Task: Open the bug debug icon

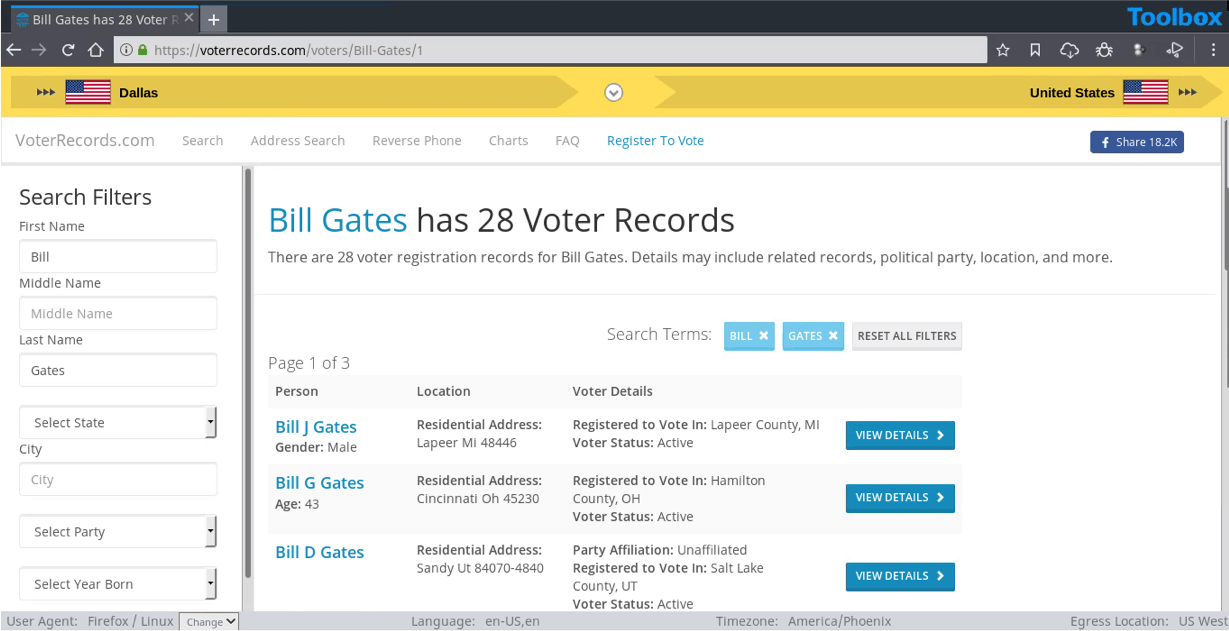Action: [1104, 50]
